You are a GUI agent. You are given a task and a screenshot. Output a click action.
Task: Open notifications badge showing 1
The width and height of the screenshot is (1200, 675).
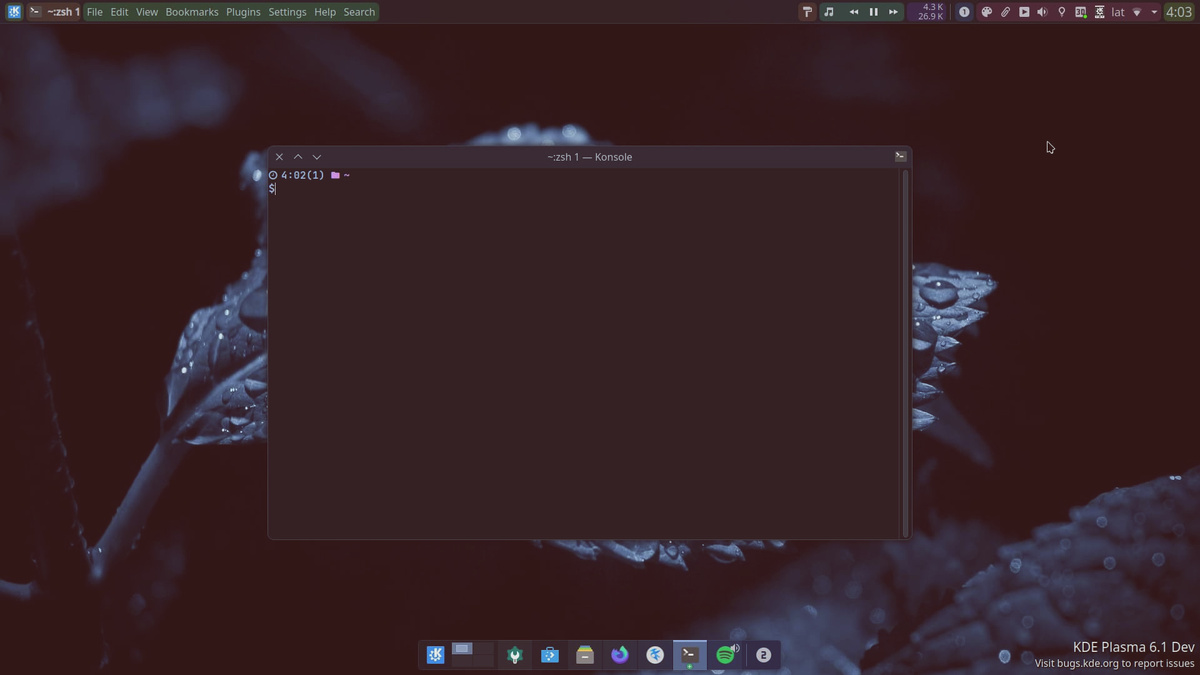pyautogui.click(x=964, y=12)
